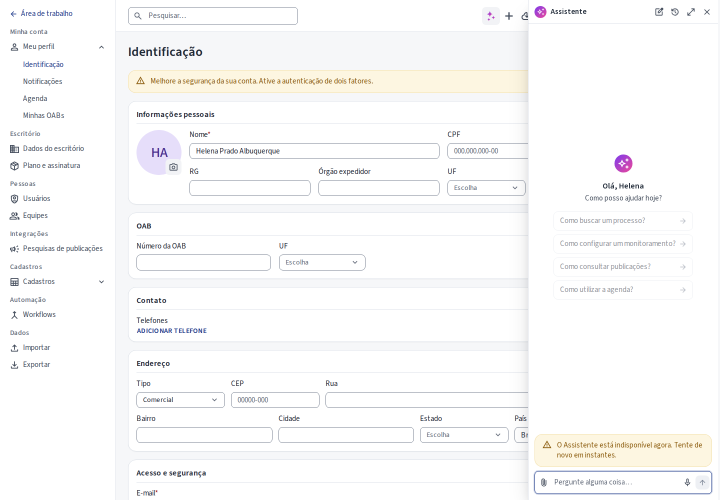The image size is (720, 500).
Task: Open Pesquisas de publicações
Action: click(x=56, y=248)
